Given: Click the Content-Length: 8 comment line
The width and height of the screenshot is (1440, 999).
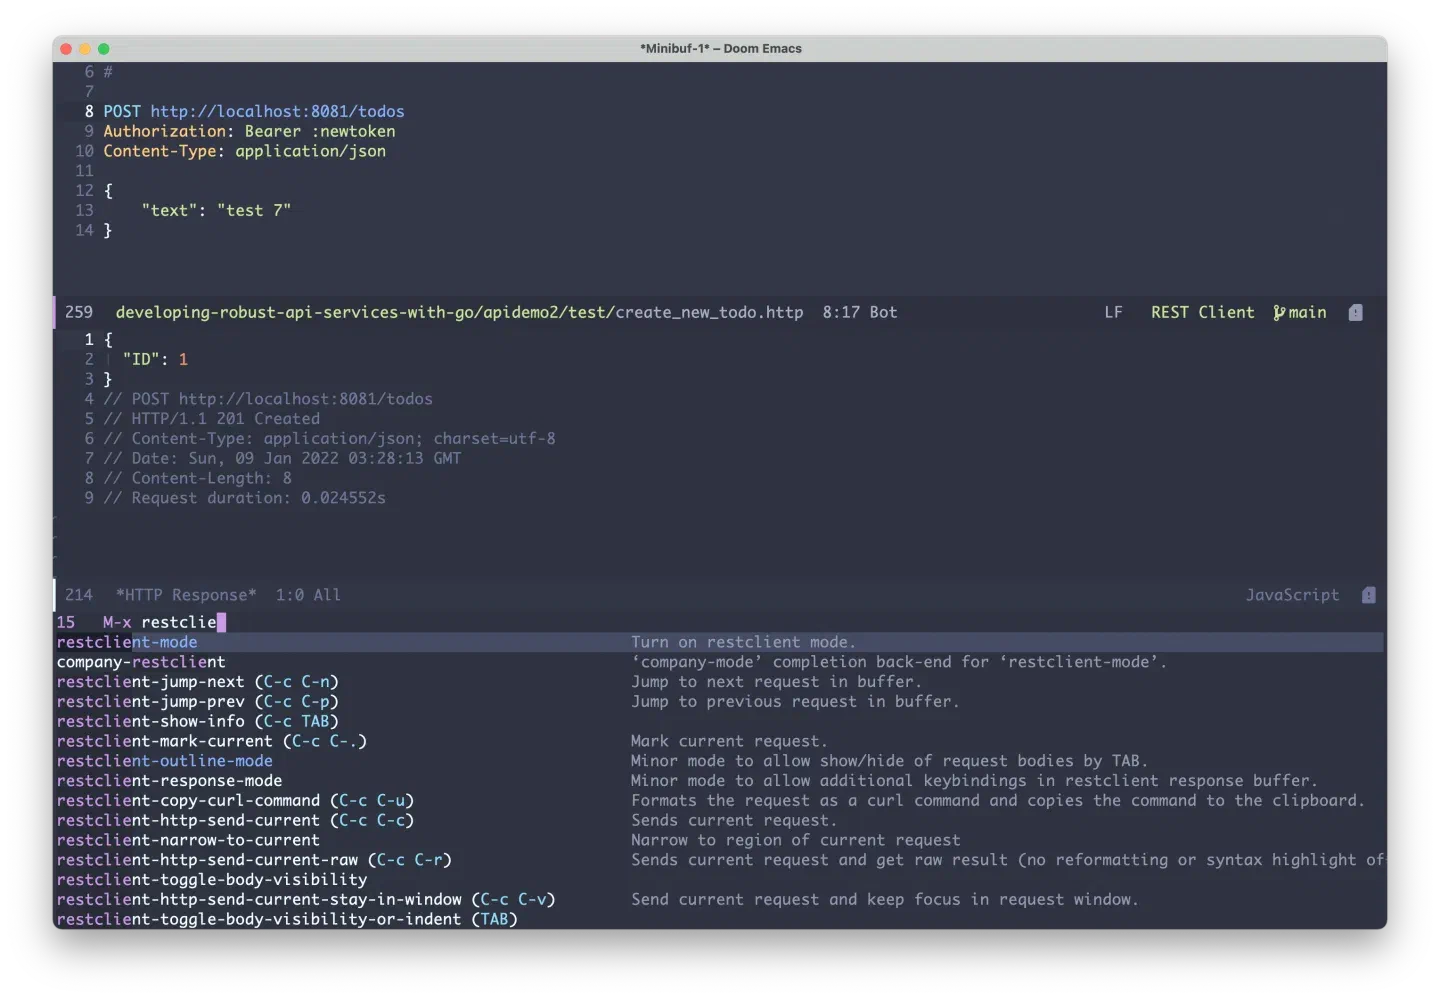Looking at the screenshot, I should point(198,478).
